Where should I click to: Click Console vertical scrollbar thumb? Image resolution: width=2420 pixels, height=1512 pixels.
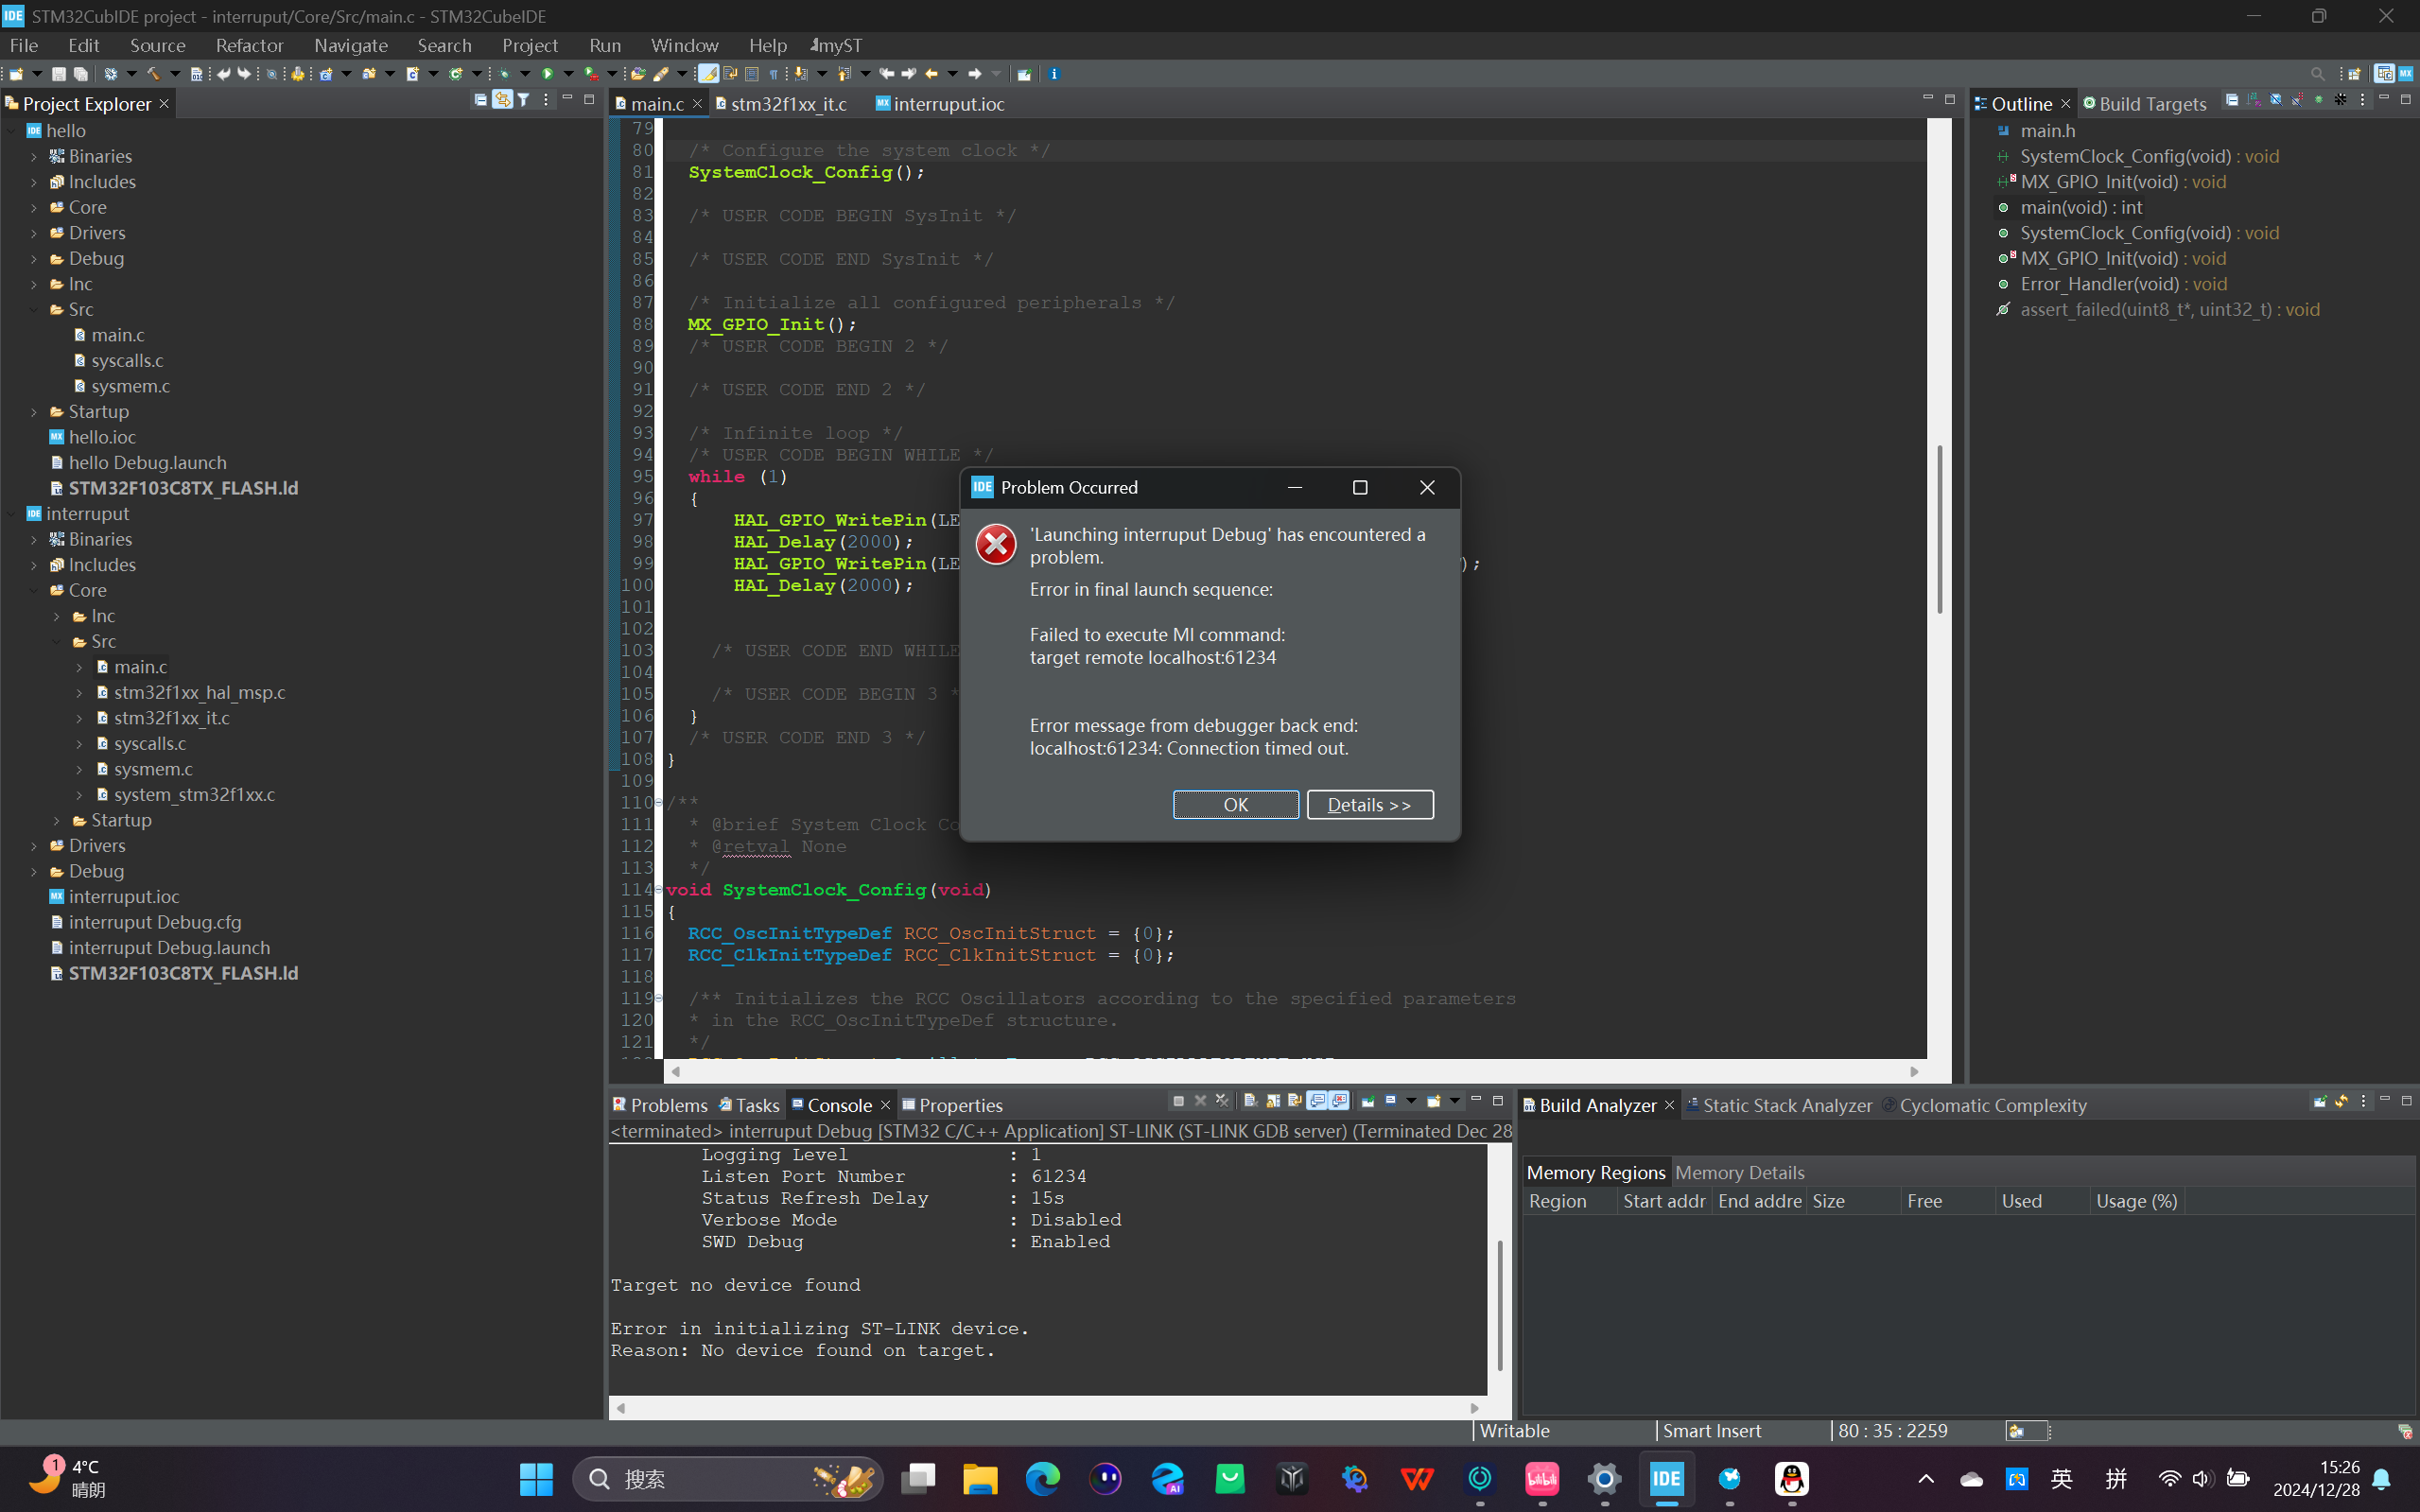click(x=1500, y=1305)
